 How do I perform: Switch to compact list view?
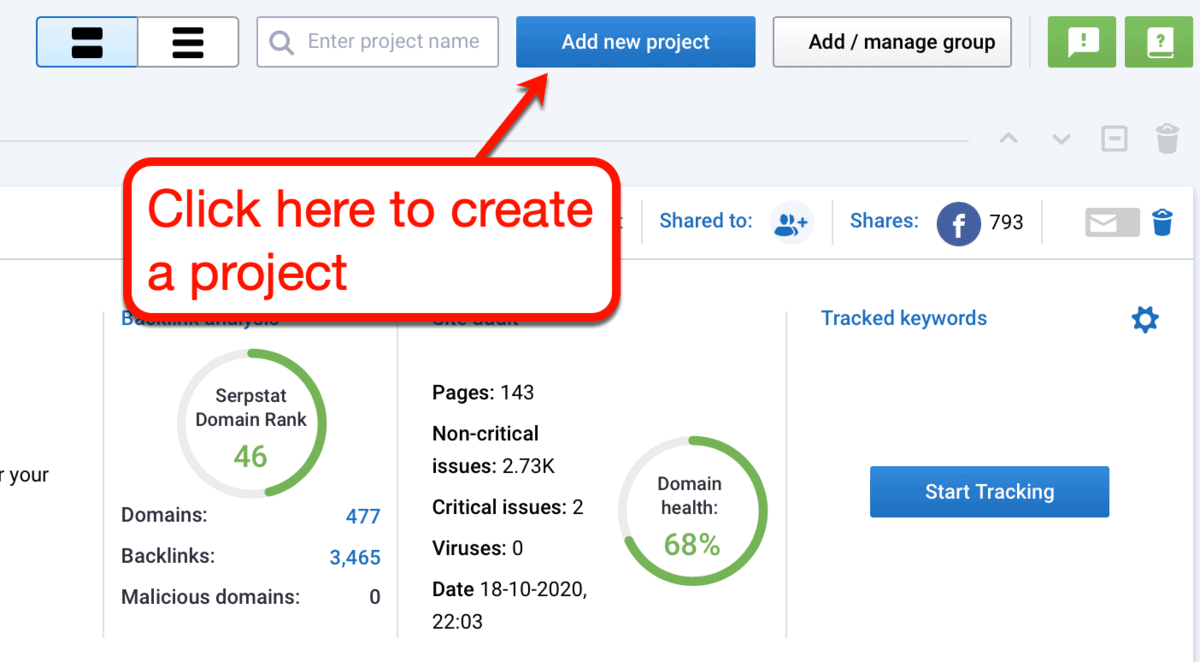pyautogui.click(x=86, y=42)
